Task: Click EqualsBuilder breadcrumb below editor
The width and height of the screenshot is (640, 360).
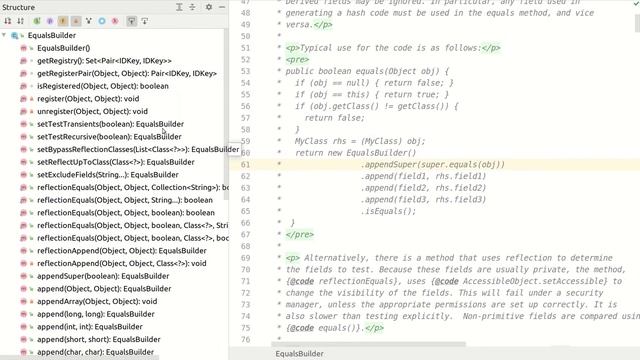Action: pyautogui.click(x=299, y=353)
